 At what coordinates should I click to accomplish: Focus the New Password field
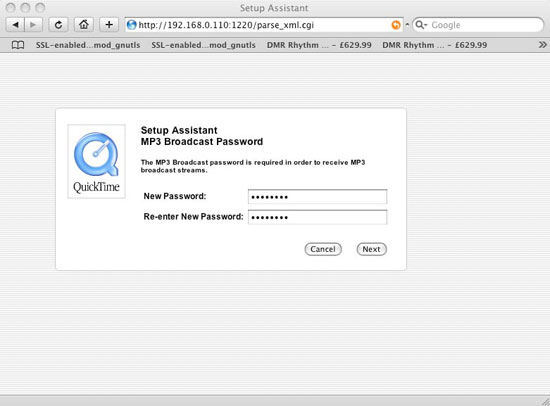(317, 197)
